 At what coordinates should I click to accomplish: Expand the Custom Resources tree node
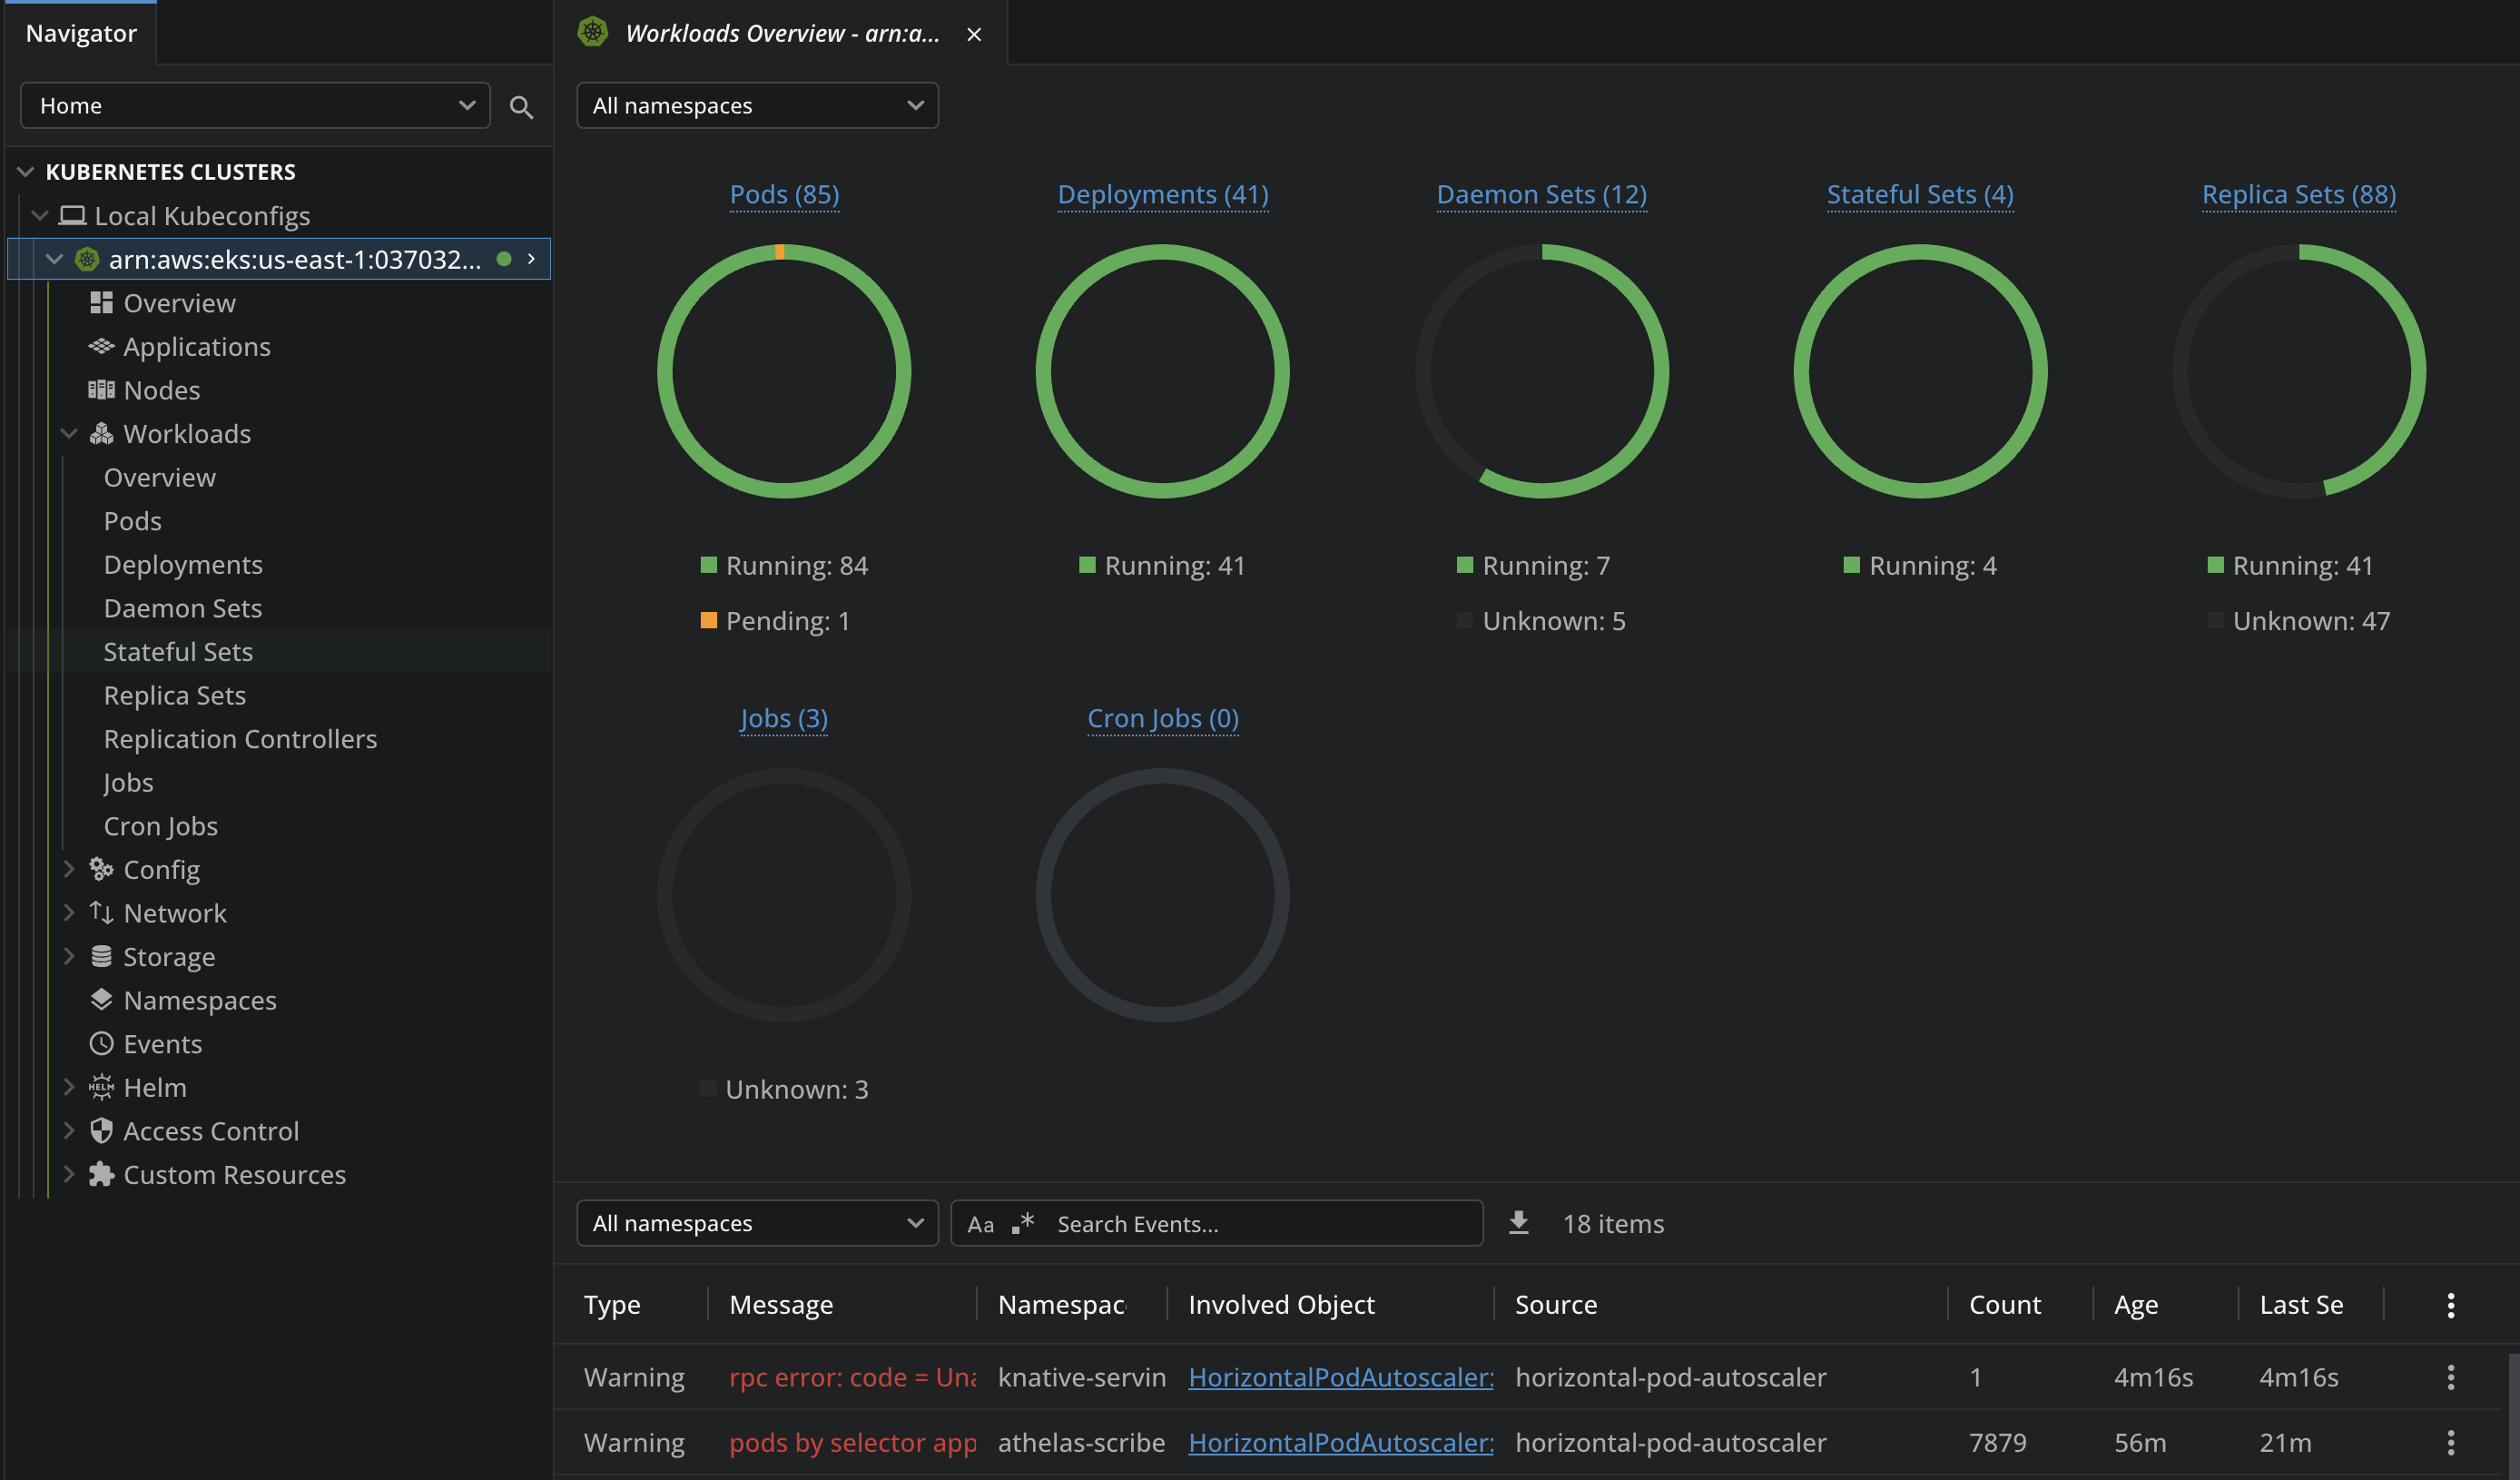(69, 1173)
